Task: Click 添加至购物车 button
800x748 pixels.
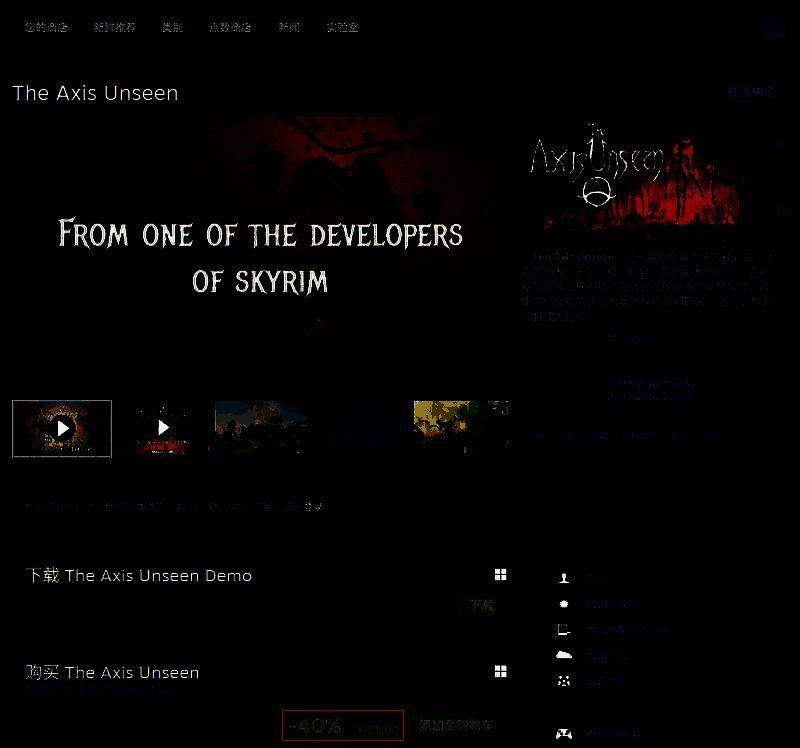Action: (x=456, y=725)
